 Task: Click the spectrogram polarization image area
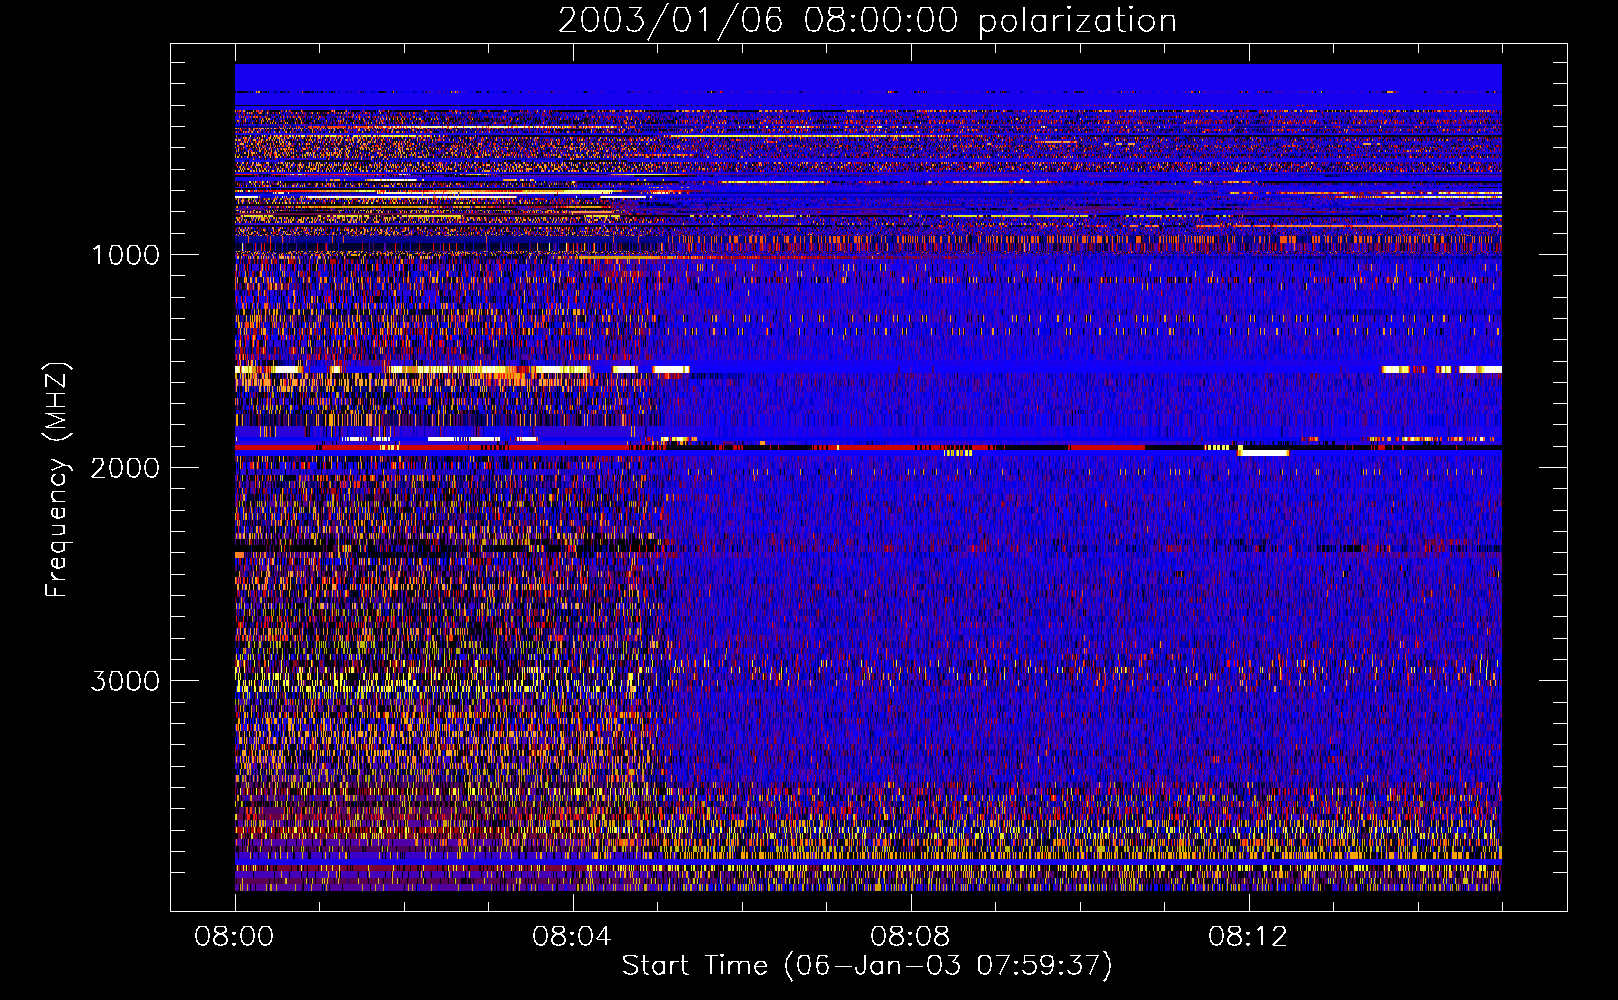868,477
